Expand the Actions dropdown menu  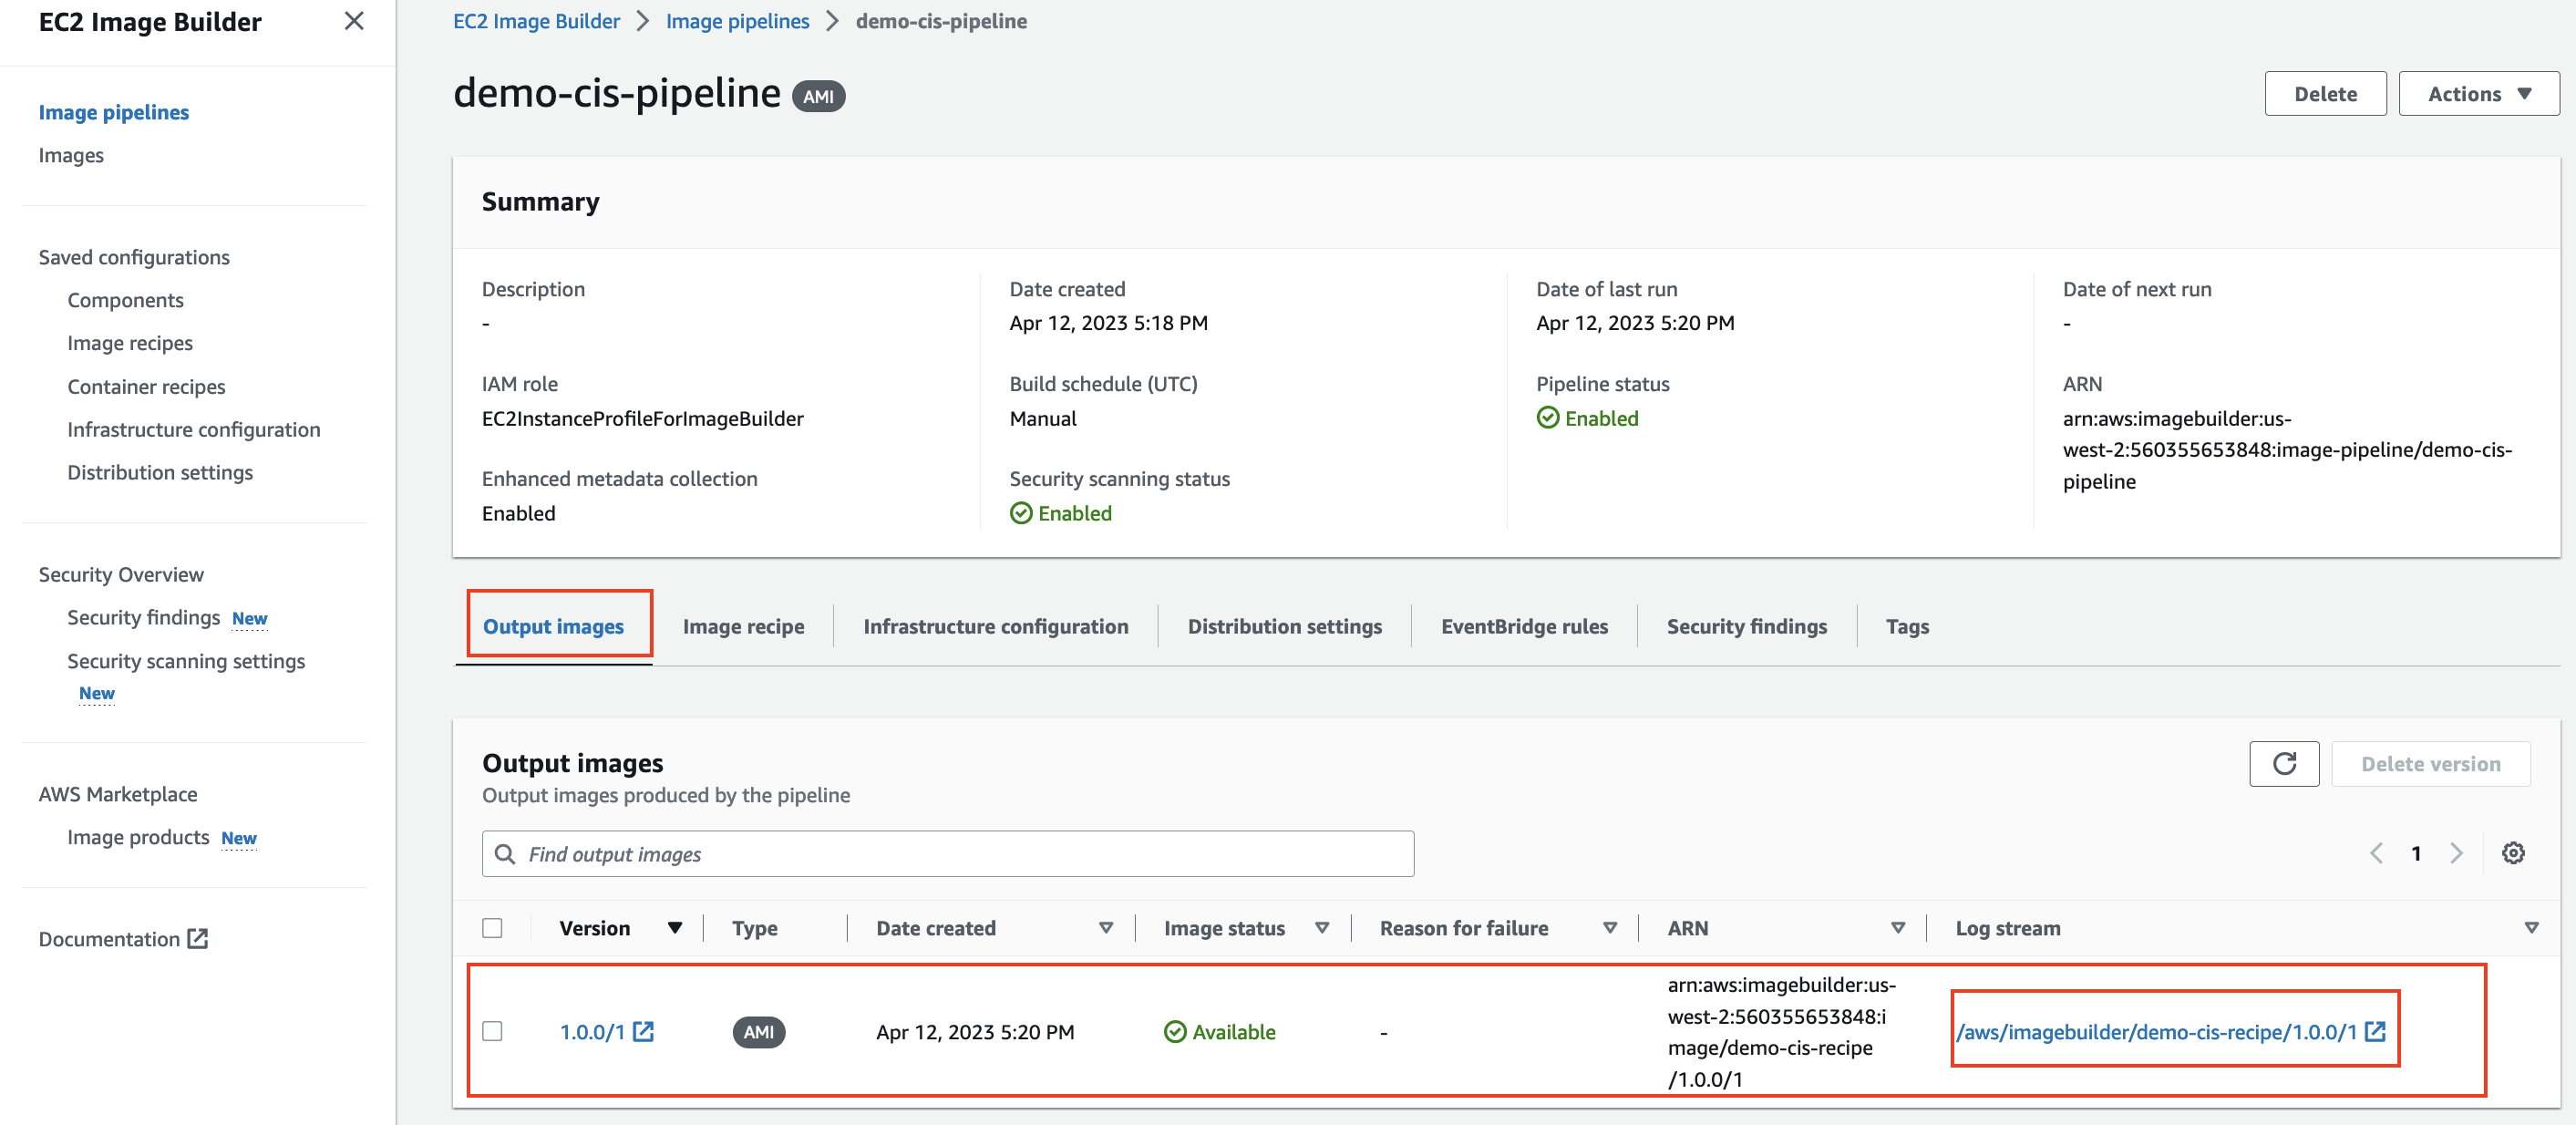2478,94
